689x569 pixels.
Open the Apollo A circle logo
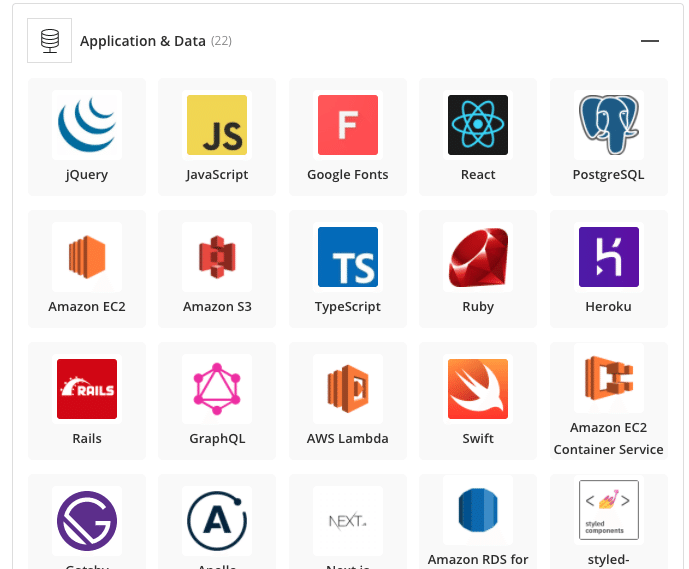(217, 521)
